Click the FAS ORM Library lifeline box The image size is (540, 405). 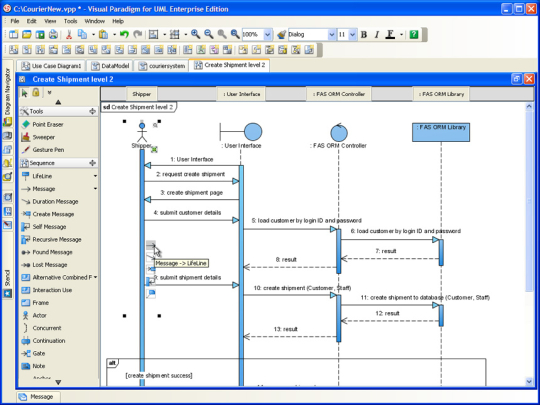coord(441,132)
